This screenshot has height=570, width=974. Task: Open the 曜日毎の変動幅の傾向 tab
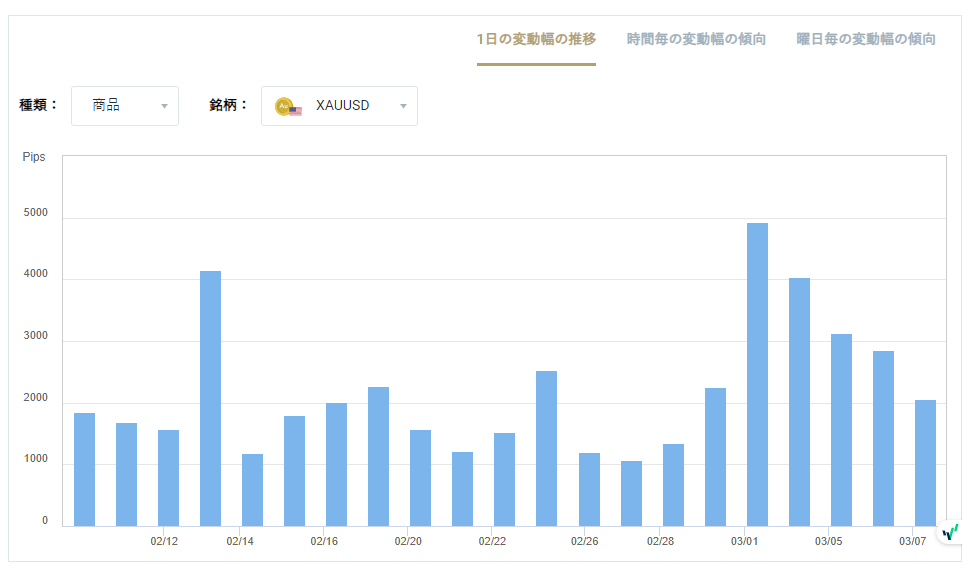pos(866,39)
